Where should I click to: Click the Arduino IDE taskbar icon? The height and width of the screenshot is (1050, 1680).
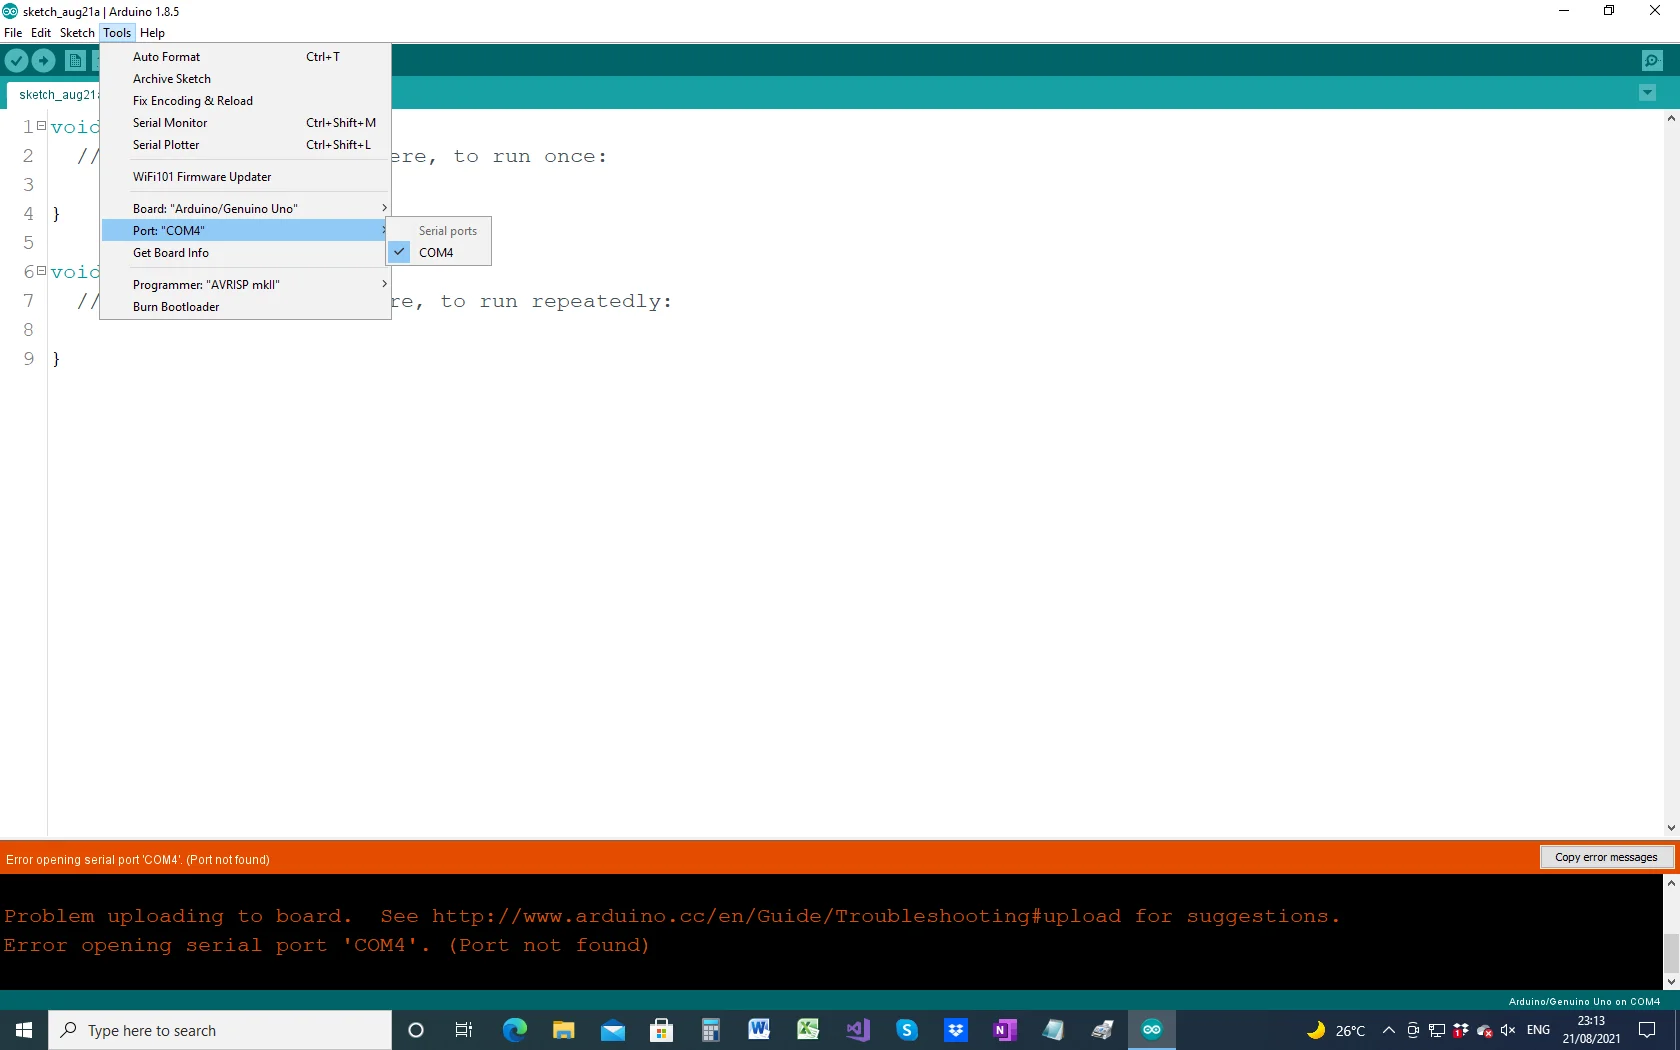coord(1152,1030)
